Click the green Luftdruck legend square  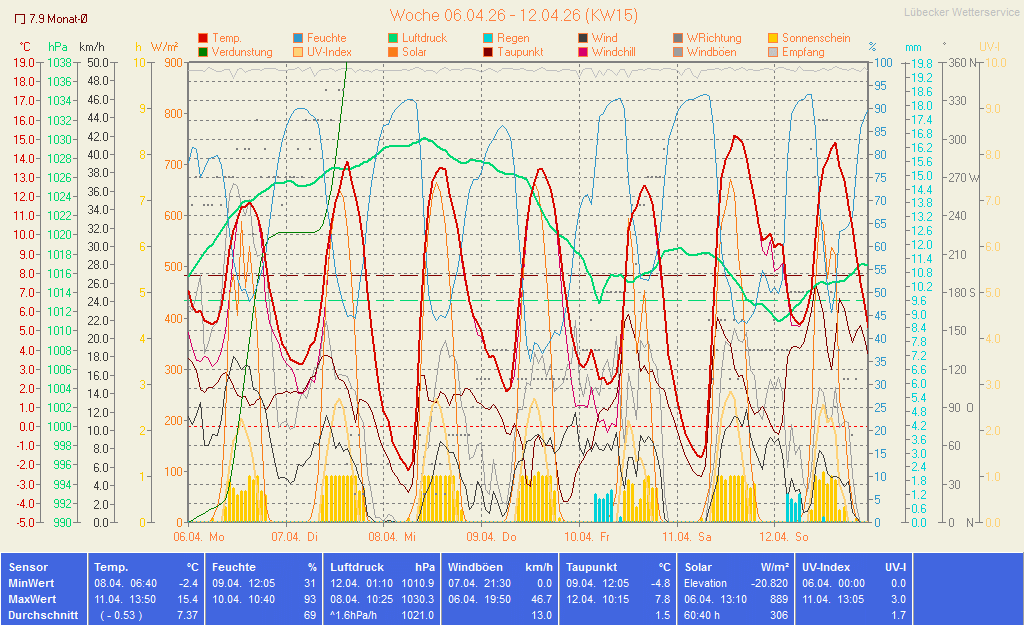click(393, 38)
